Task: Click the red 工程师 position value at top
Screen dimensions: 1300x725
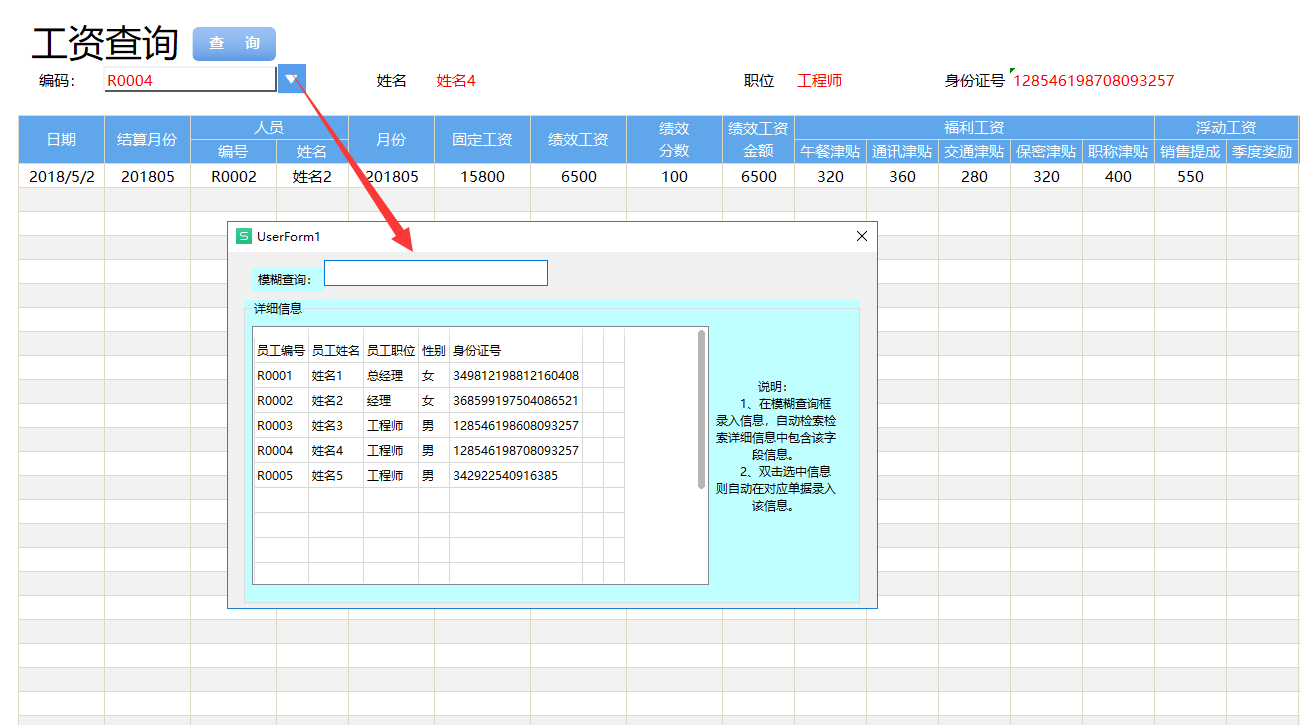Action: 820,81
